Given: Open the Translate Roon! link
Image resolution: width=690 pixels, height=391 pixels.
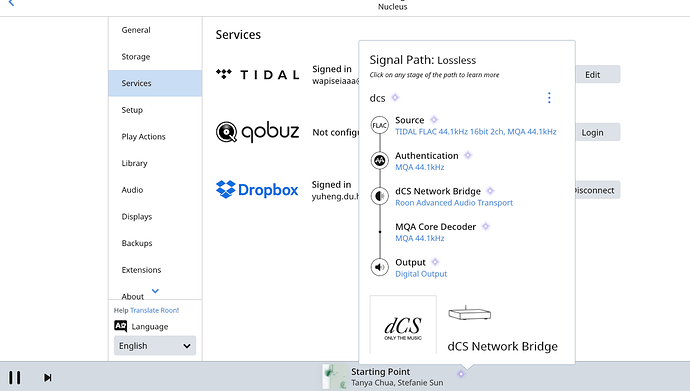Looking at the screenshot, I should pyautogui.click(x=154, y=310).
